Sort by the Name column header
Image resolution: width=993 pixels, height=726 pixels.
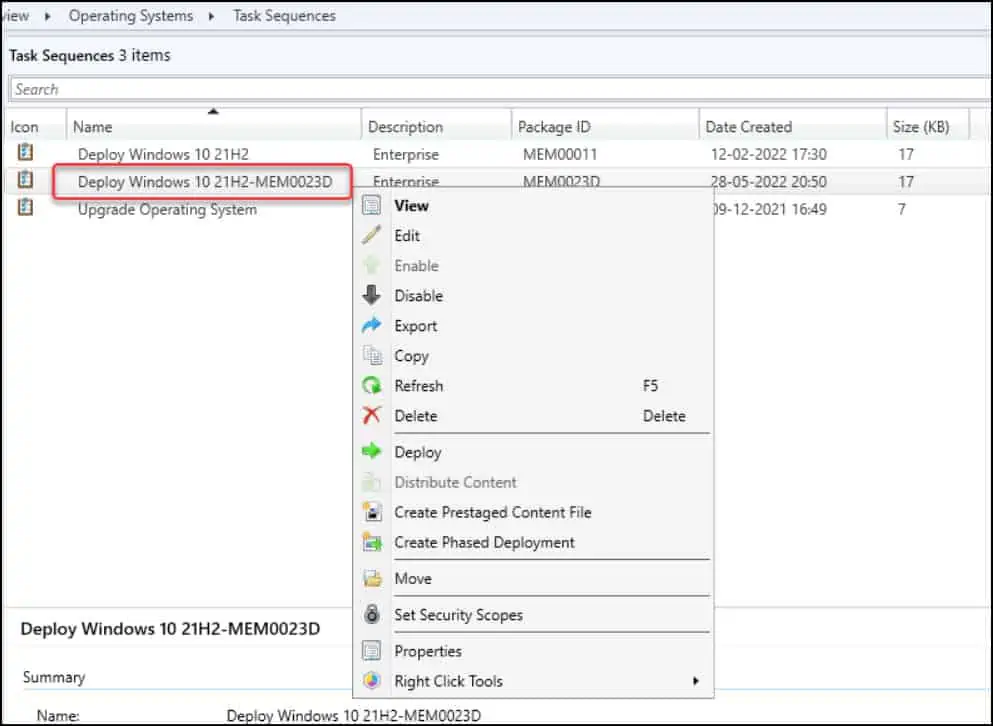pyautogui.click(x=213, y=127)
